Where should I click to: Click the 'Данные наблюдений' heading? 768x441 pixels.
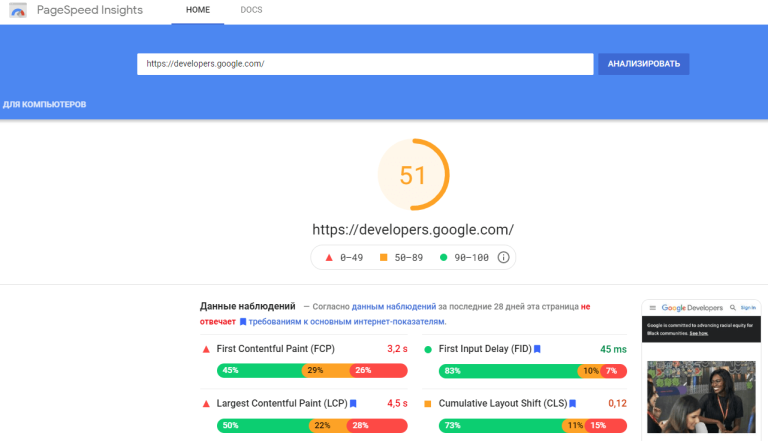[x=247, y=306]
